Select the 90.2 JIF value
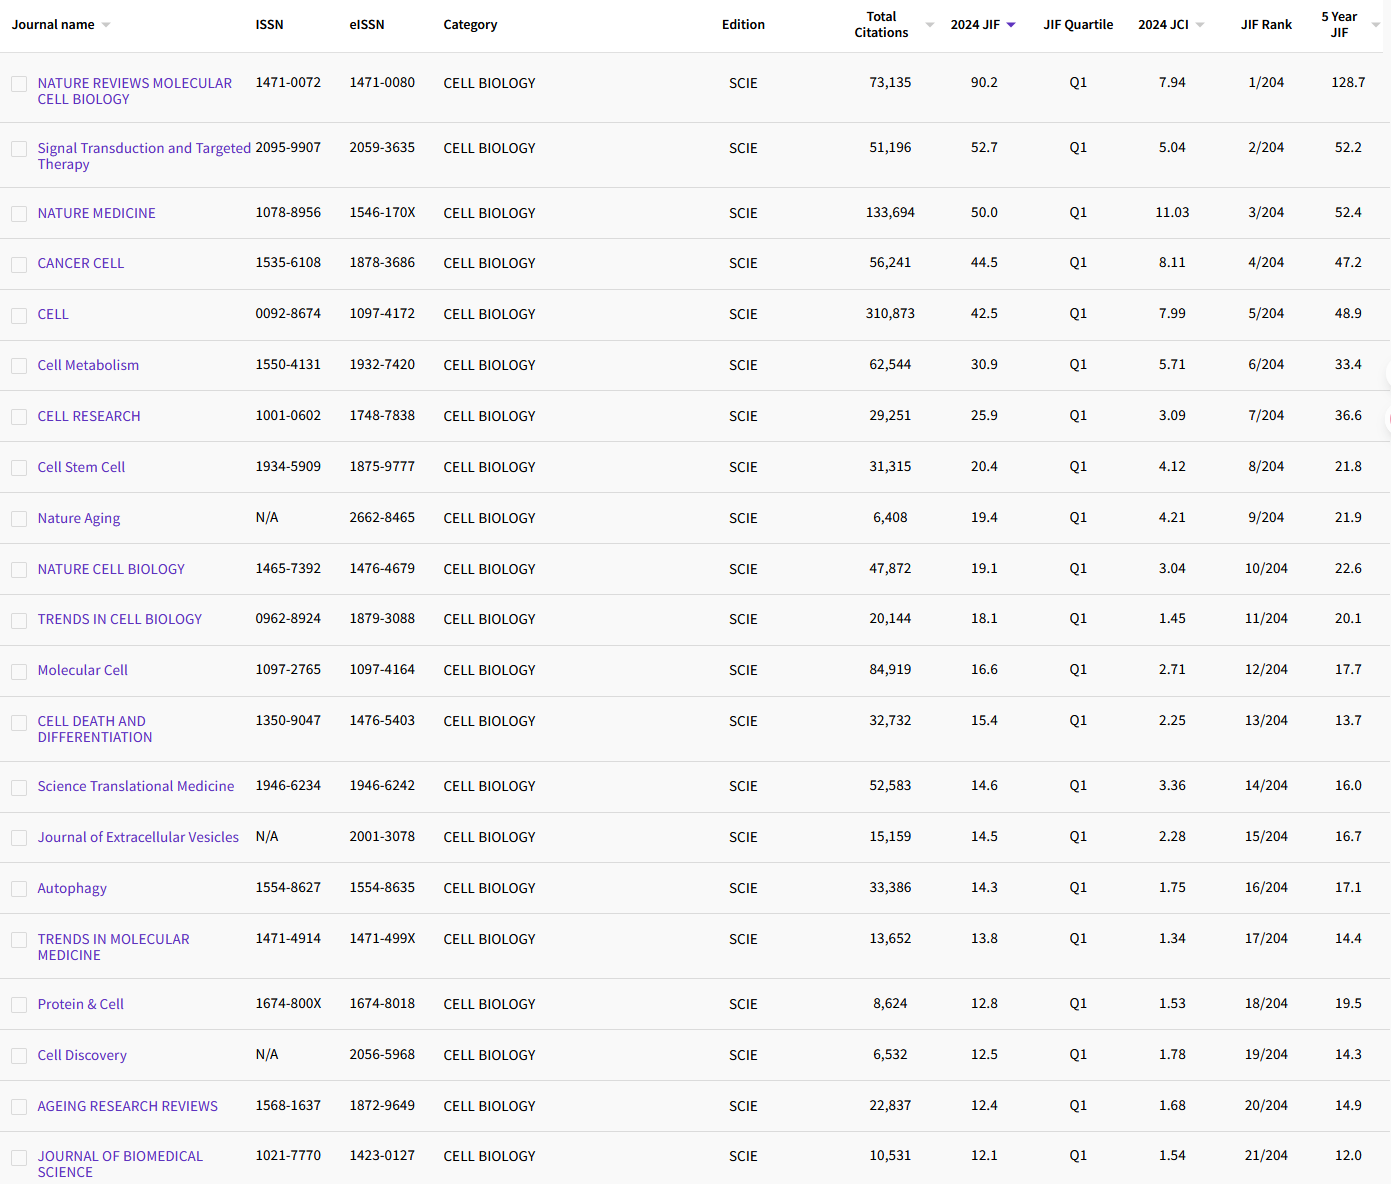1391x1184 pixels. [984, 82]
